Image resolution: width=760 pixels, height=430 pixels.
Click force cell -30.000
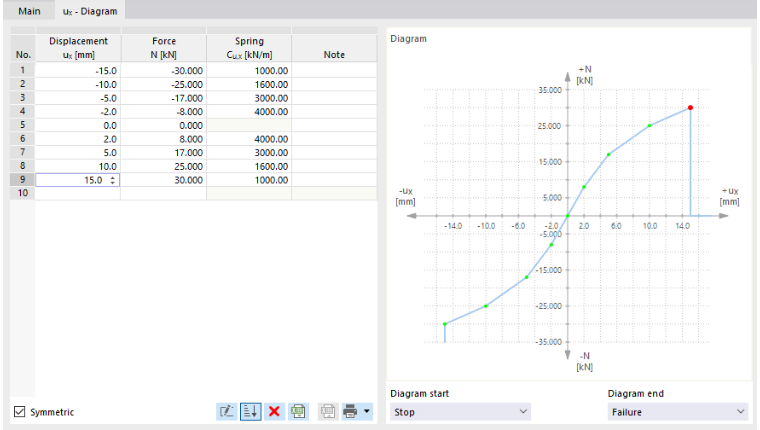[164, 71]
